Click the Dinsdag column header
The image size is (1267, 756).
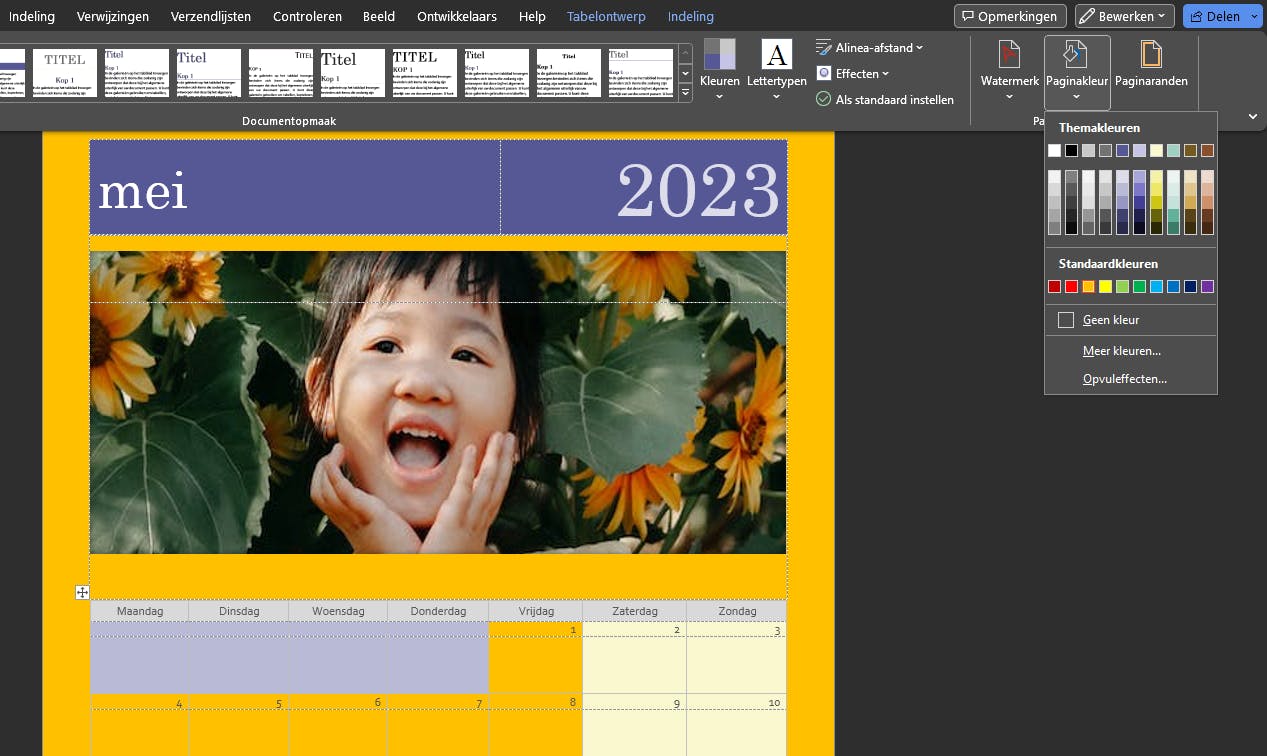pyautogui.click(x=239, y=611)
